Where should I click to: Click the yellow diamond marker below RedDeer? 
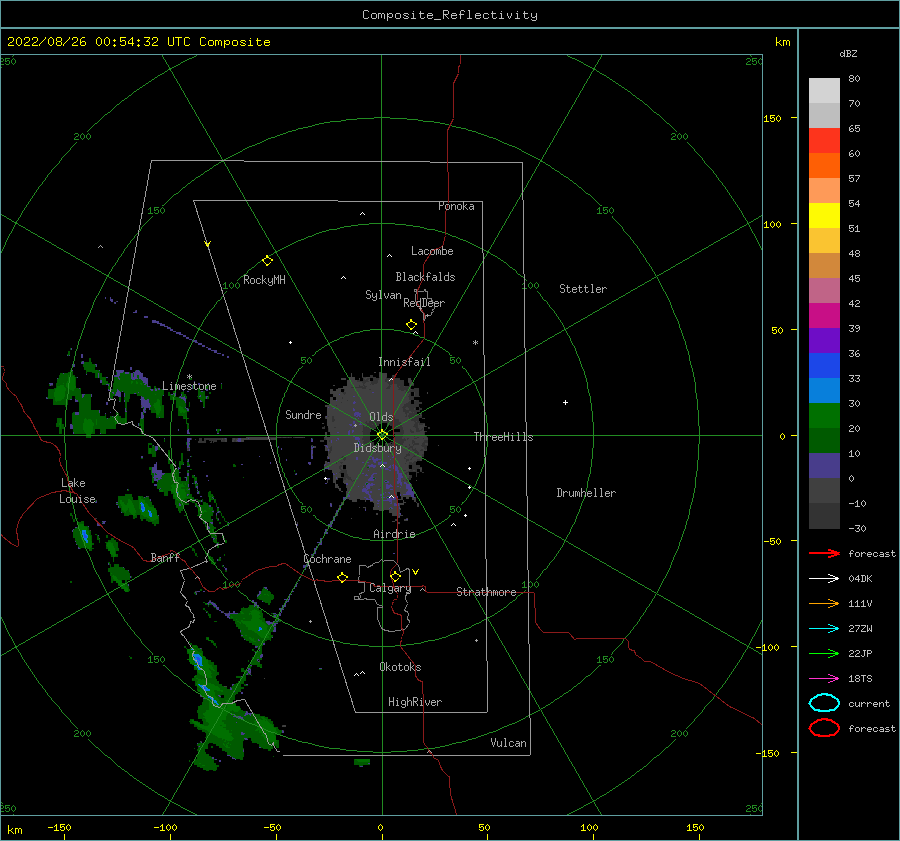pos(411,325)
